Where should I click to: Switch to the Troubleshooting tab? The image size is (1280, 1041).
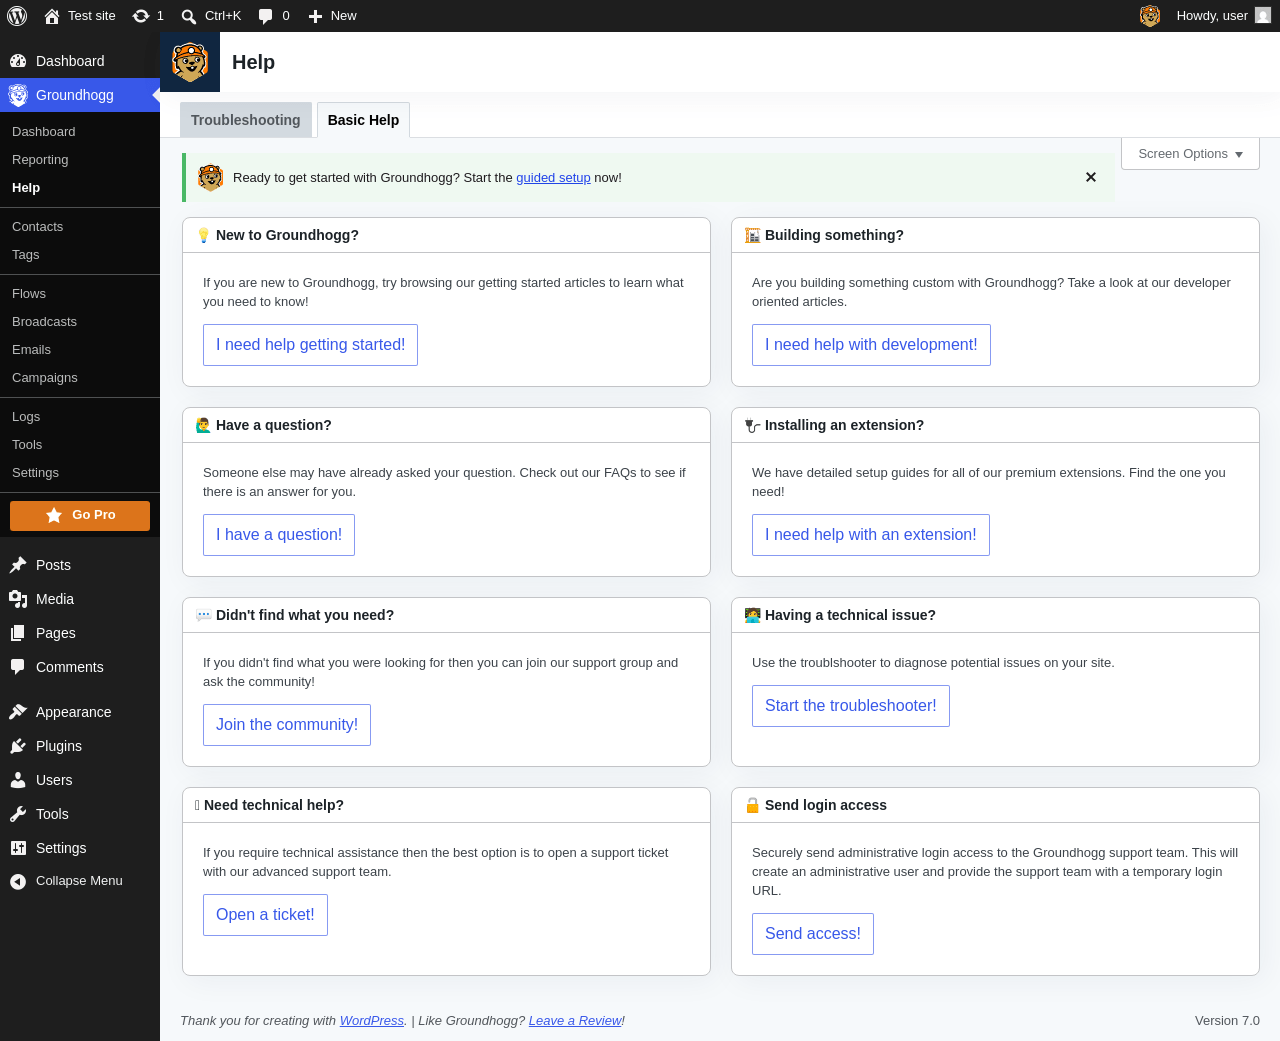246,120
